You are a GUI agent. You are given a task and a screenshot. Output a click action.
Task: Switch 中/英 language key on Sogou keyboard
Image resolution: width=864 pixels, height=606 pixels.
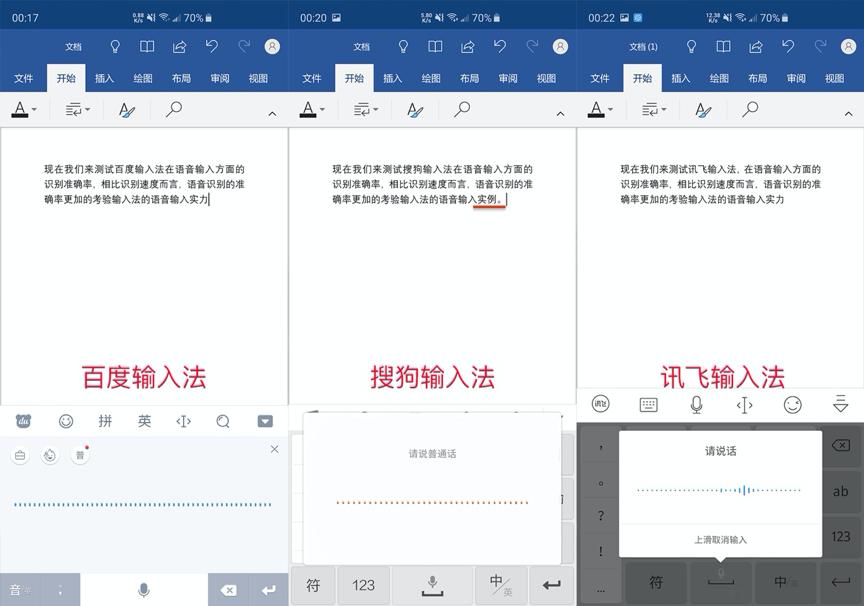502,584
